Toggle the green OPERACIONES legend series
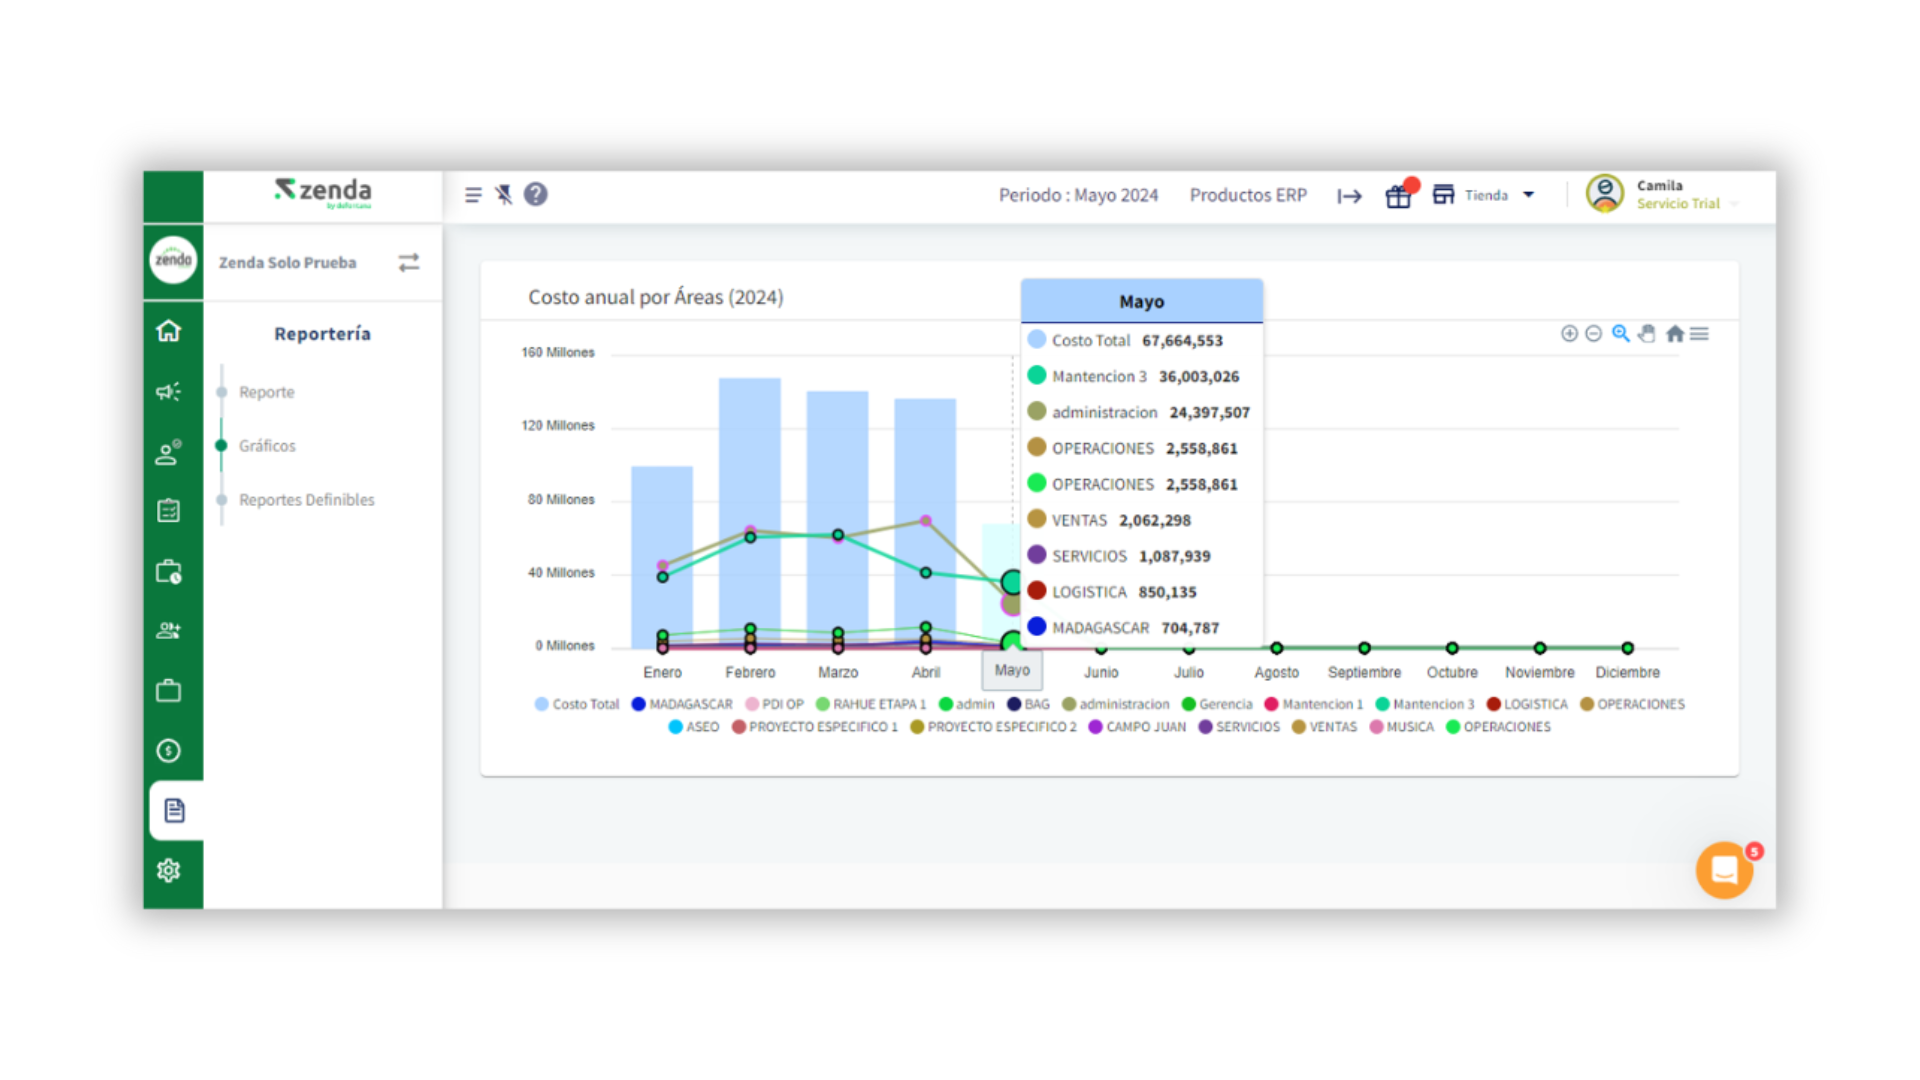This screenshot has height=1080, width=1920. click(1498, 727)
